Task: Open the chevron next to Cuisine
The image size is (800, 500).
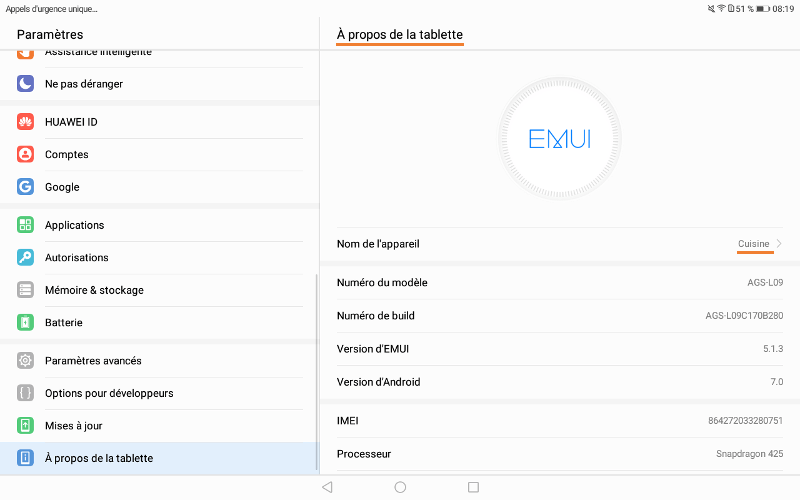Action: click(x=779, y=244)
